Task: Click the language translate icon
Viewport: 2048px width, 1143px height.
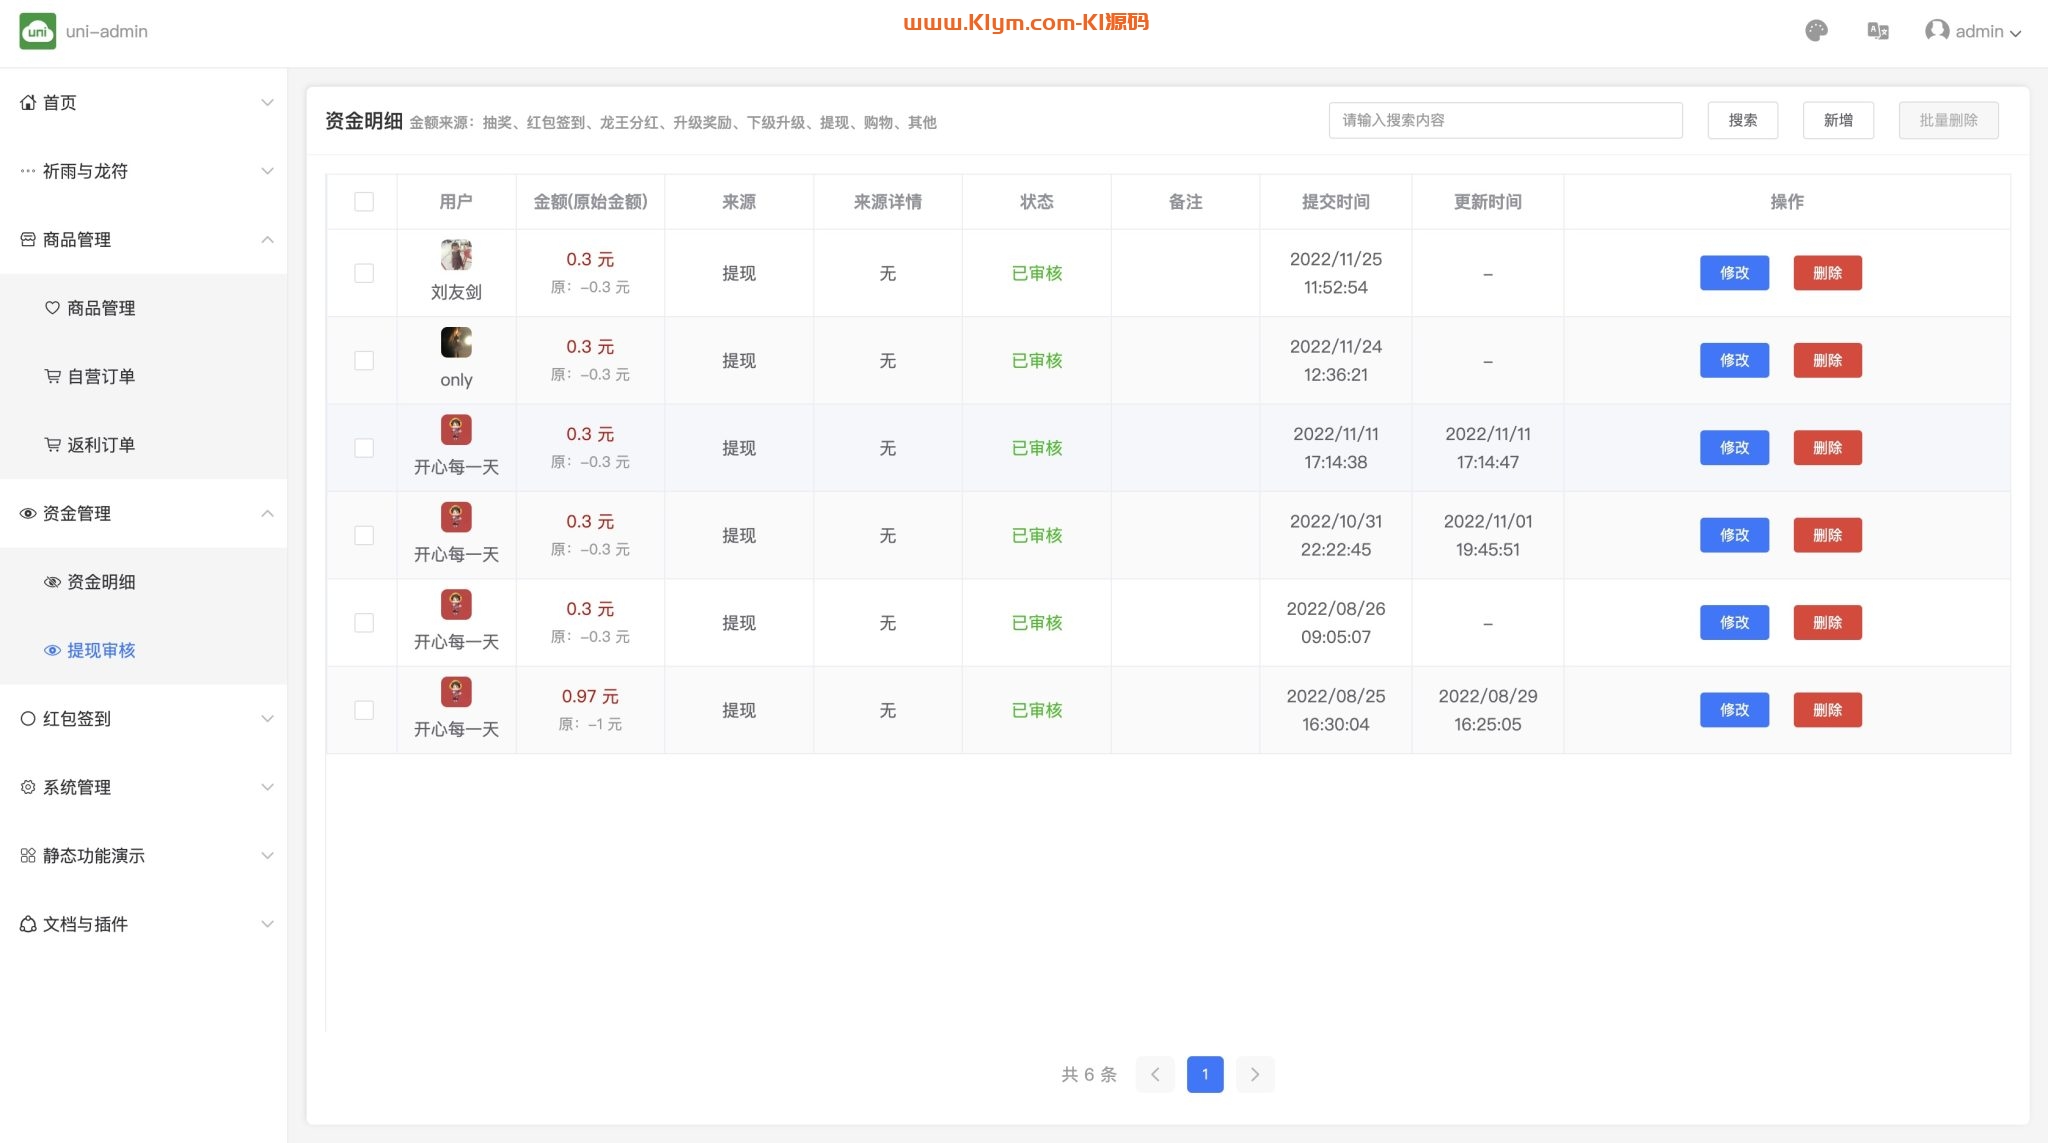Action: (x=1877, y=31)
